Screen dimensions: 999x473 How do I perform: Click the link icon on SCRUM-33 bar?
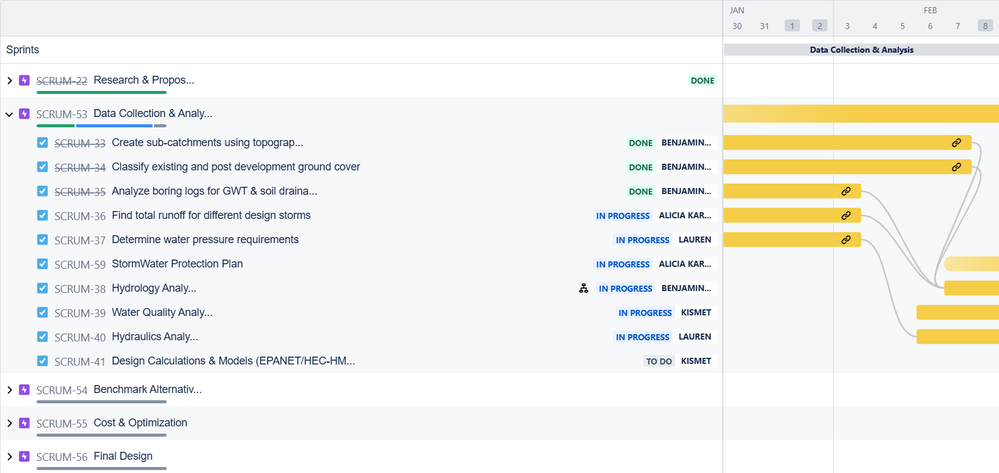point(956,143)
